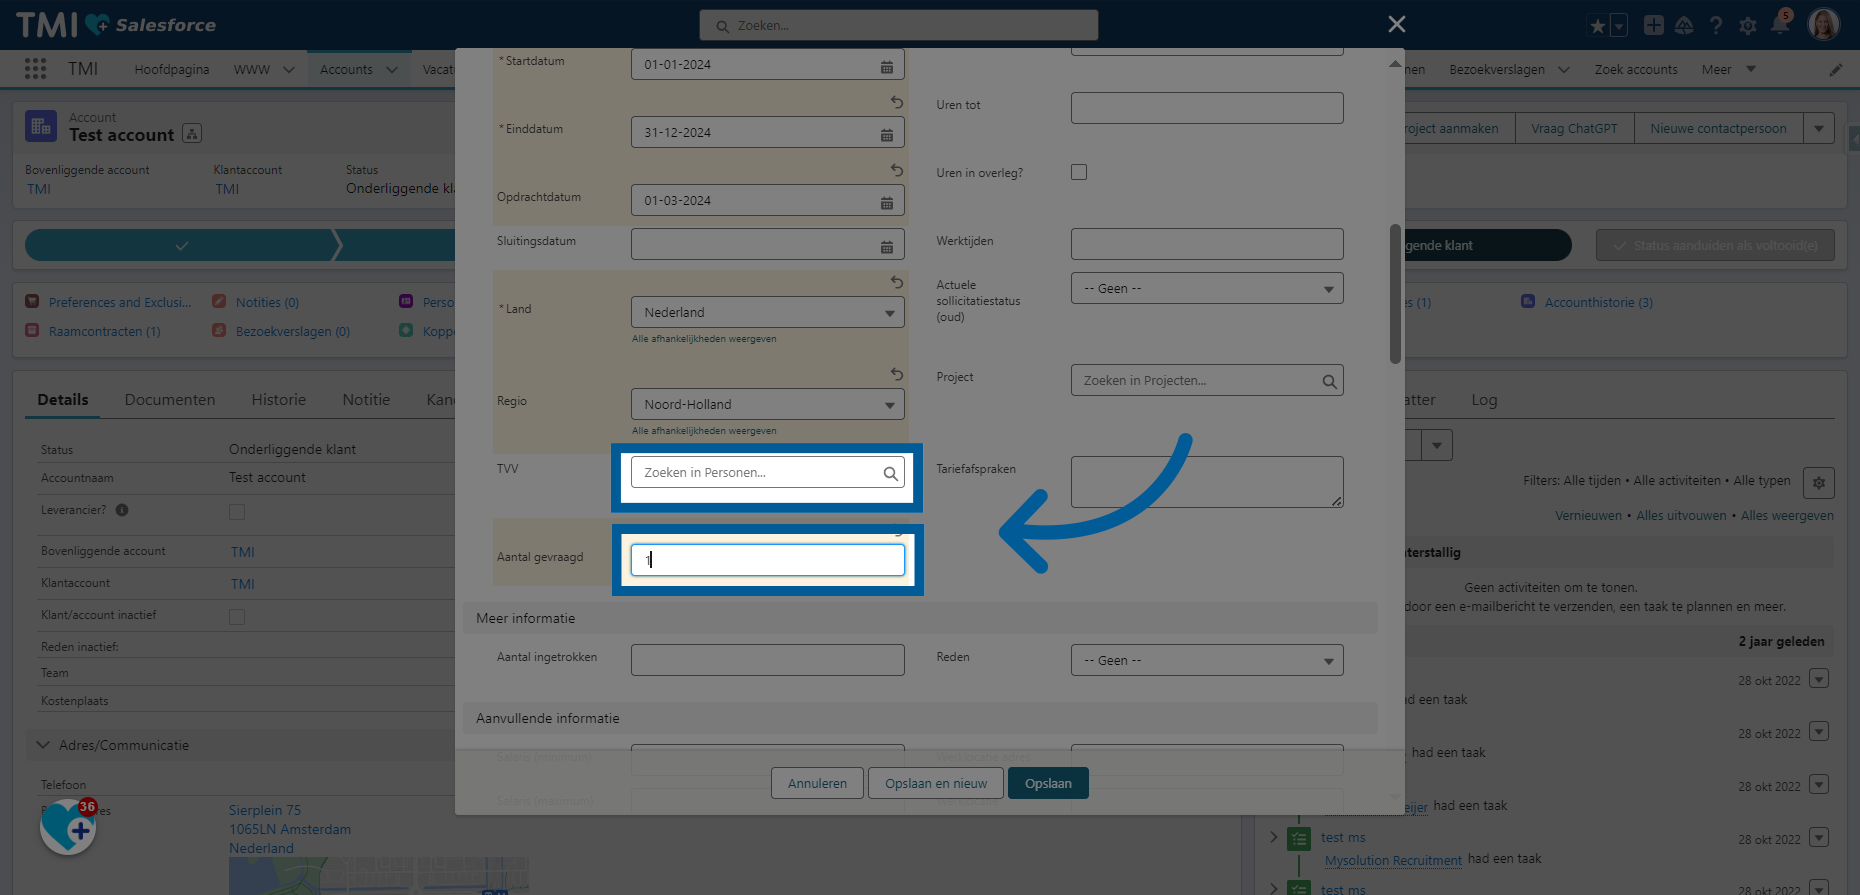This screenshot has height=895, width=1860.
Task: Undo the change on Land field
Action: 897,282
